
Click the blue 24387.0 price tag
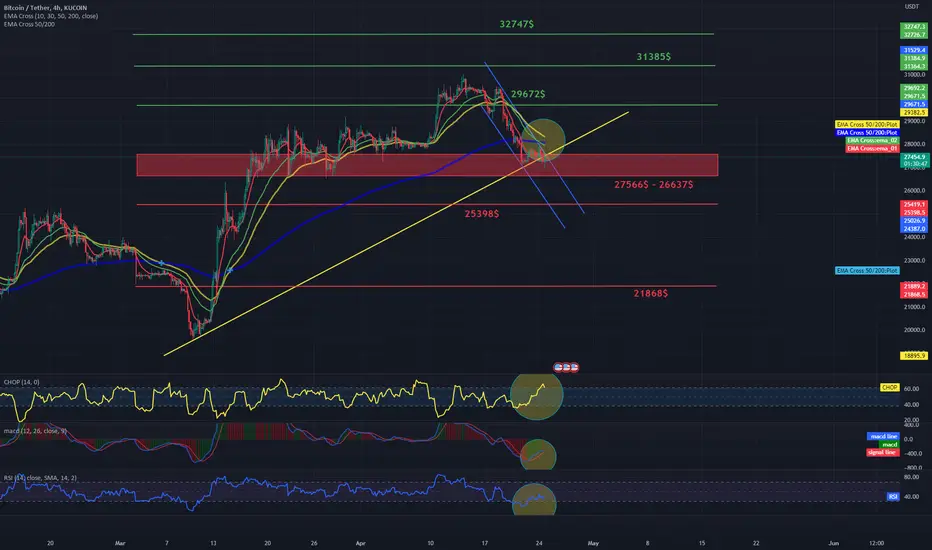914,229
